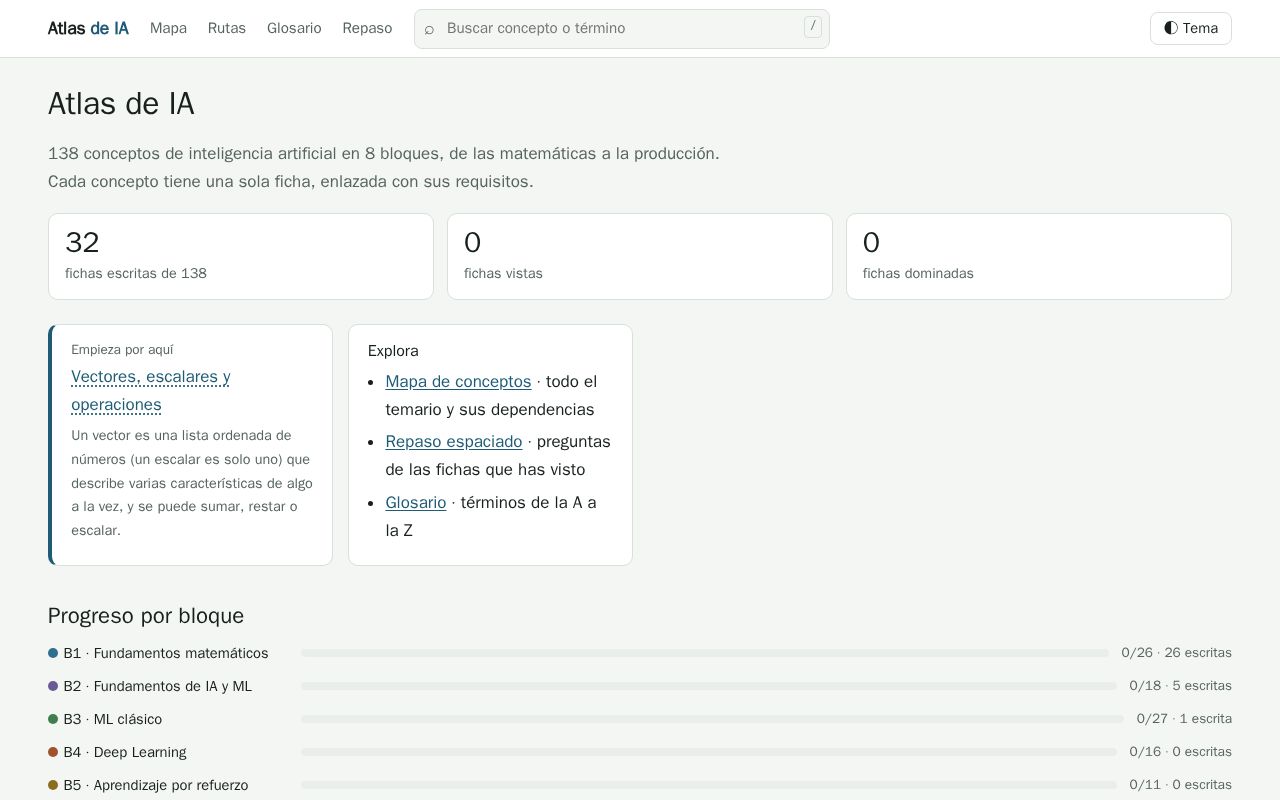The image size is (1280, 800).
Task: Select the B4 · Deep Learning label
Action: click(125, 752)
